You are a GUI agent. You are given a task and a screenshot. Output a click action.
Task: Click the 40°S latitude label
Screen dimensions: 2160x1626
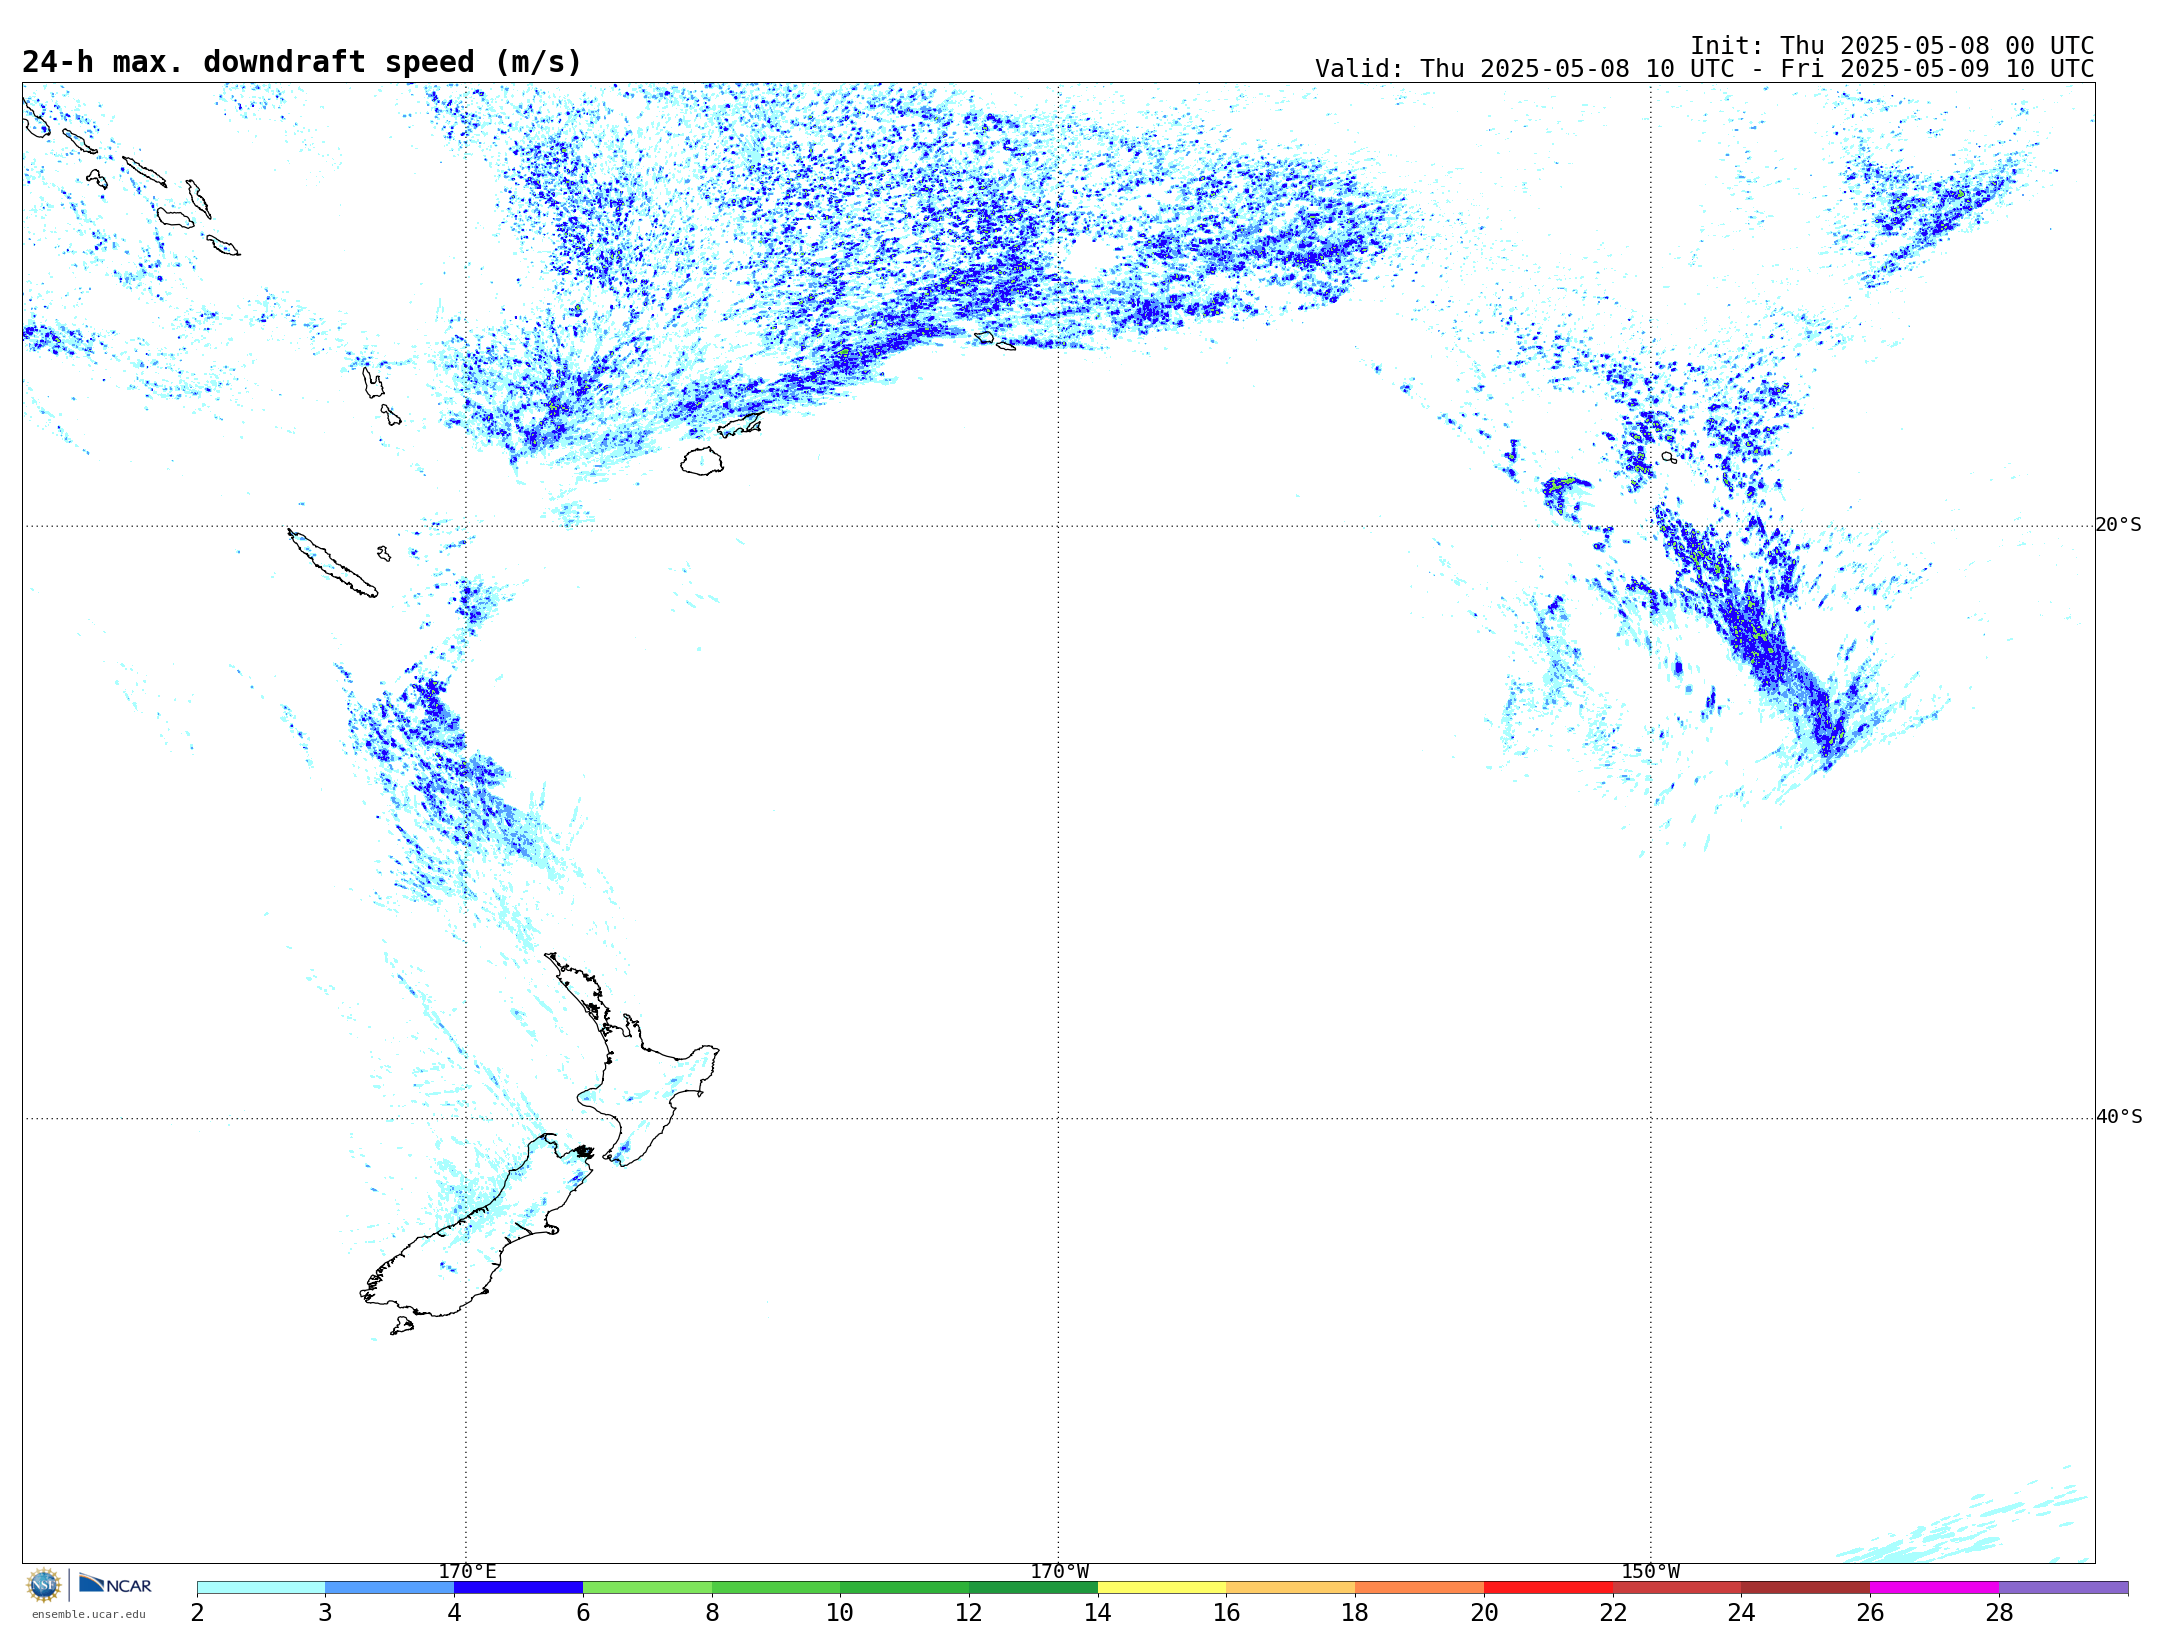coord(2118,1117)
